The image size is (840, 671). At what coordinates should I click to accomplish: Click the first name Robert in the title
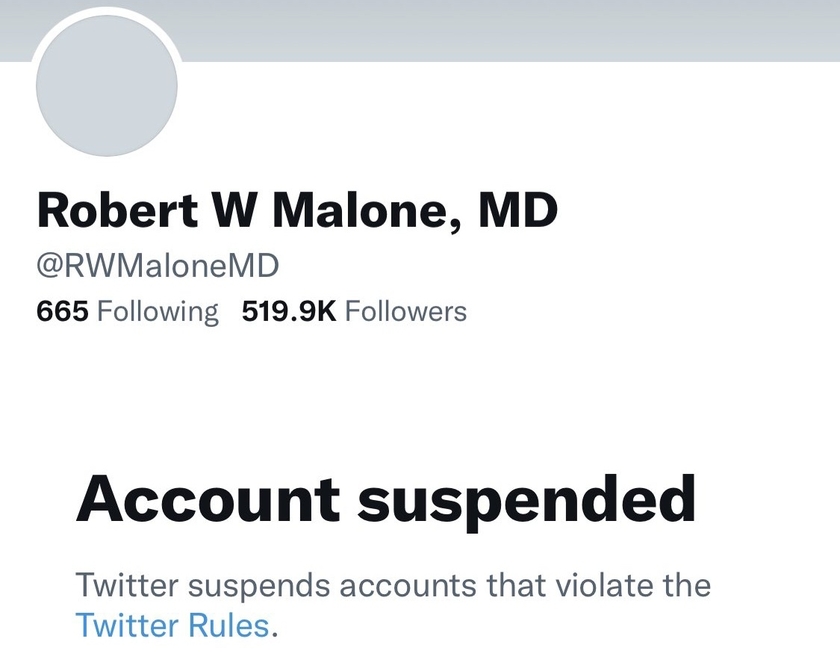[x=117, y=210]
